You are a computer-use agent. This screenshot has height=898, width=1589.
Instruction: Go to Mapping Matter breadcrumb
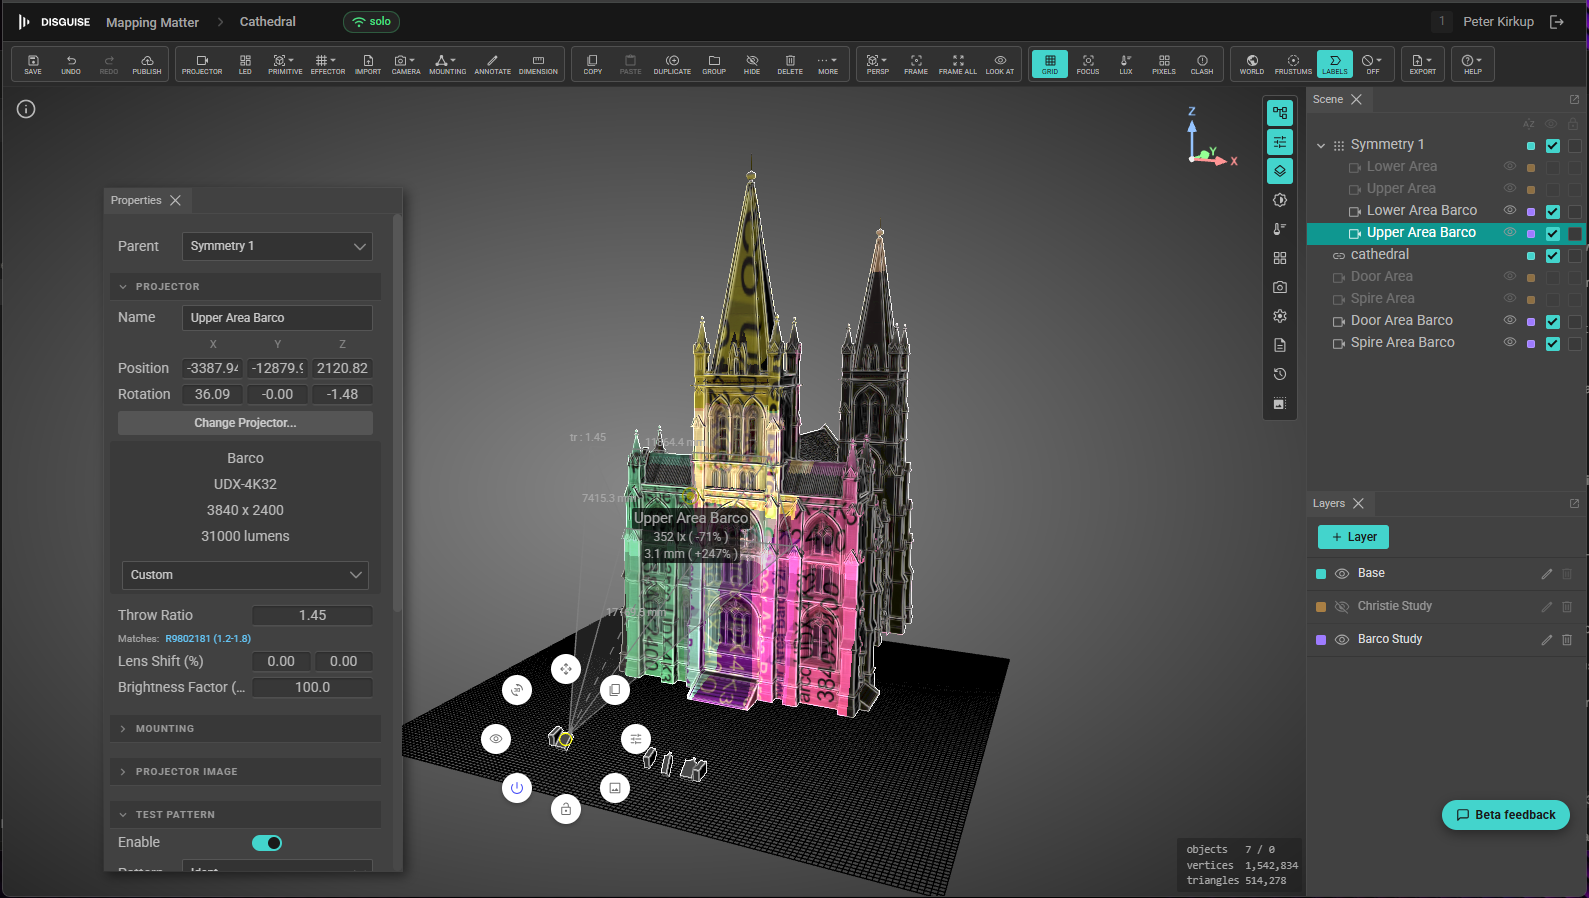[x=152, y=22]
